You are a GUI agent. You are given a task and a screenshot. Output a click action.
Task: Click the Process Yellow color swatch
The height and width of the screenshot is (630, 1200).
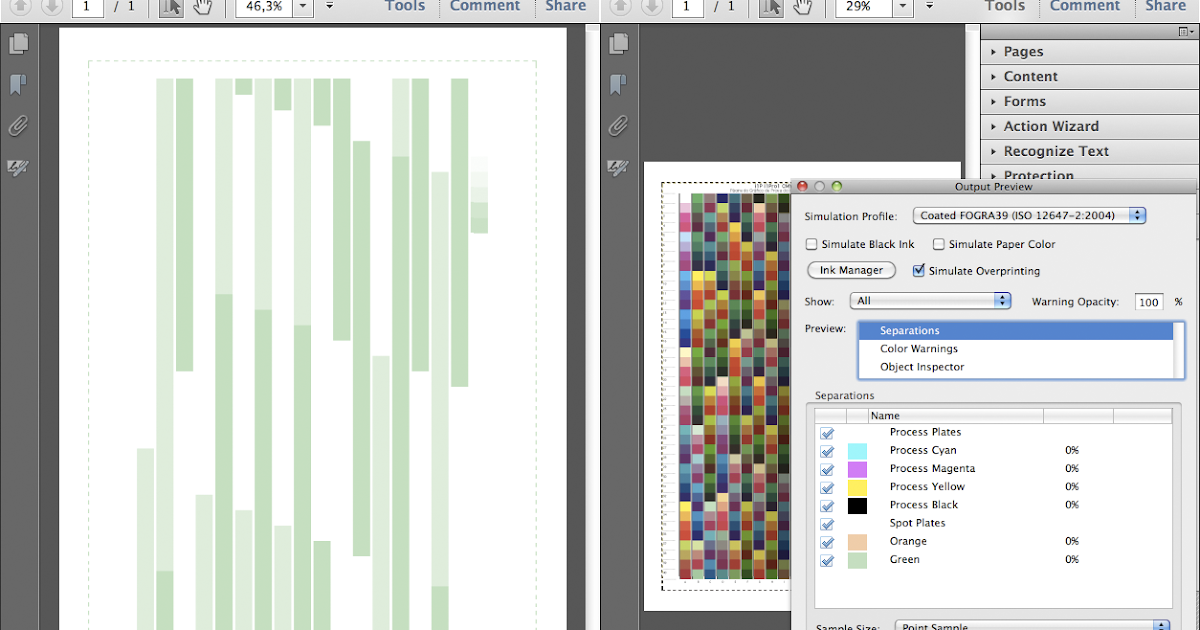(857, 487)
